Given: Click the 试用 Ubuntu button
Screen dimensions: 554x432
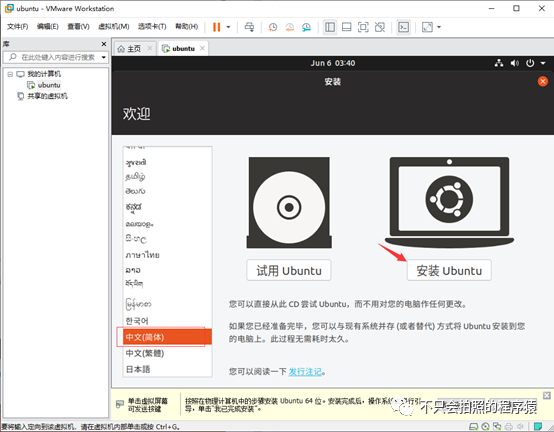Looking at the screenshot, I should pos(289,271).
